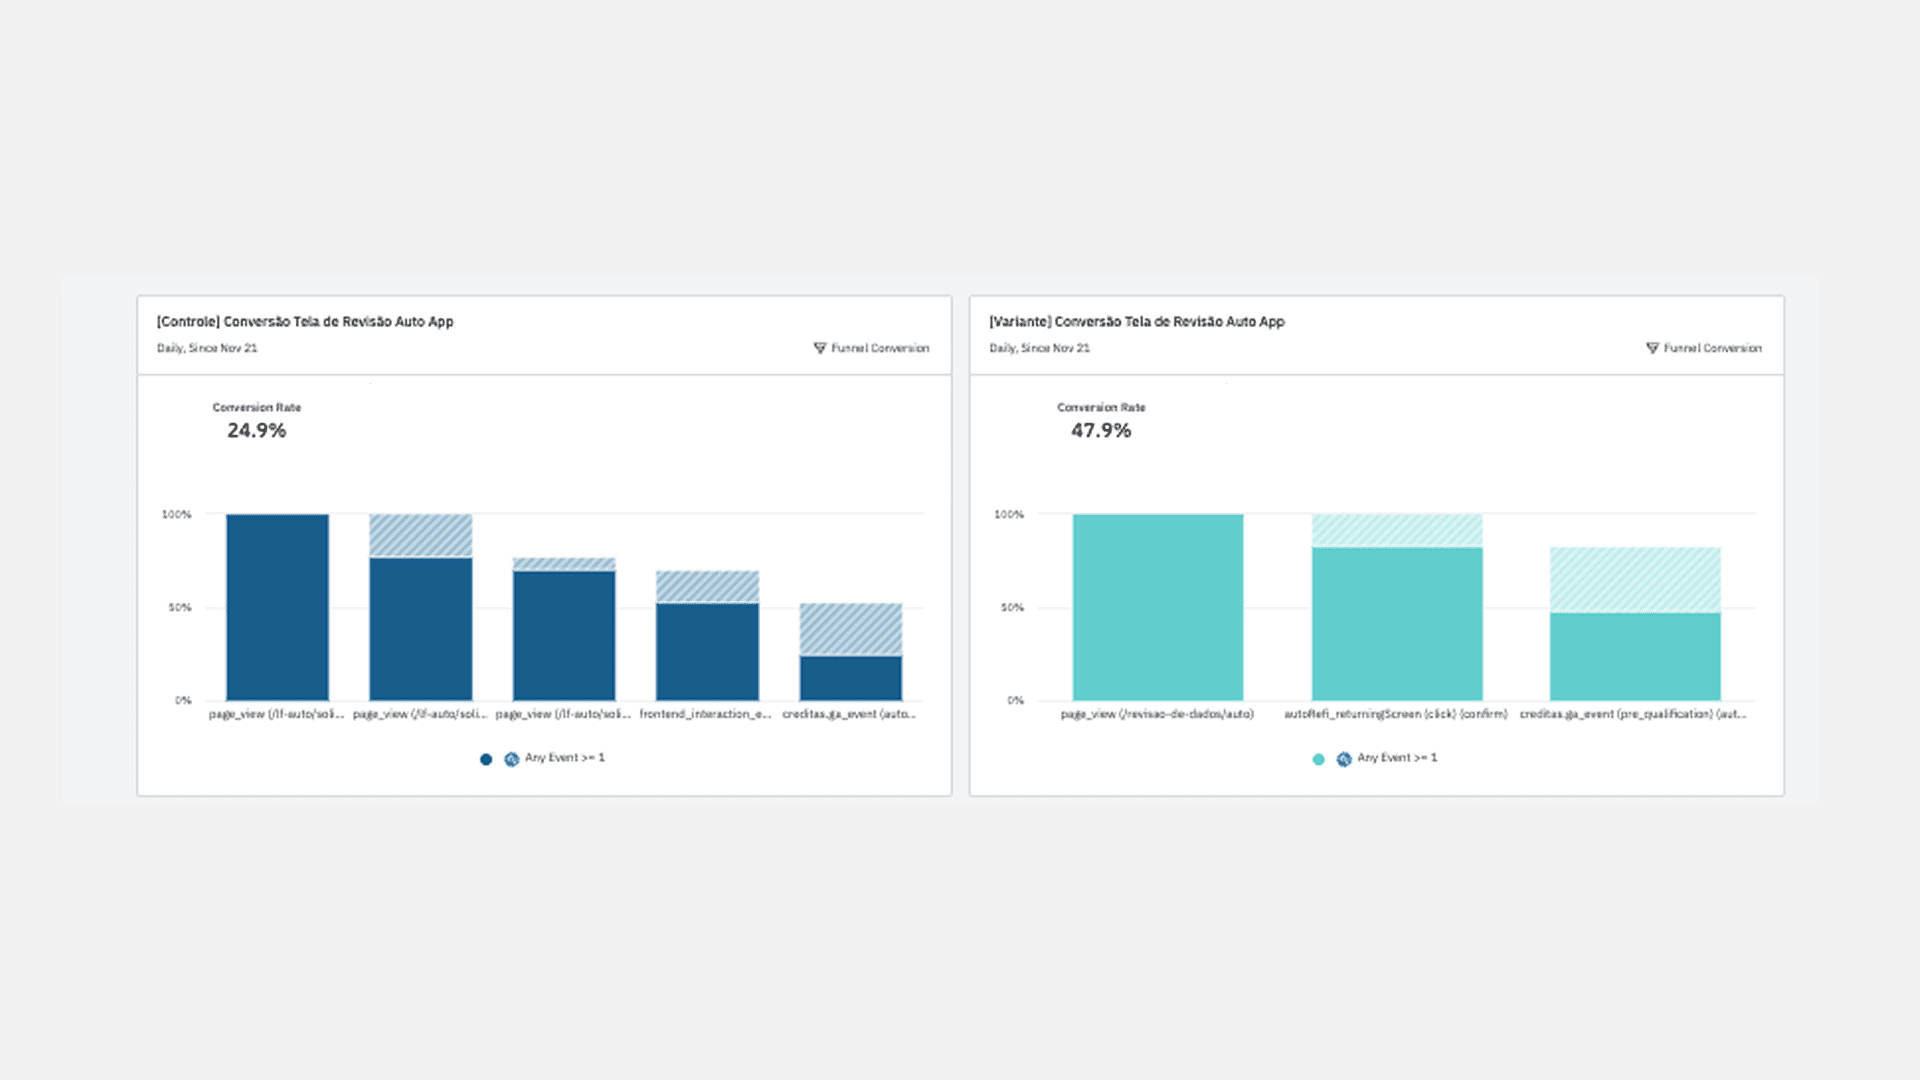1920x1080 pixels.
Task: Click solid teal legend dot
Action: (x=1318, y=759)
